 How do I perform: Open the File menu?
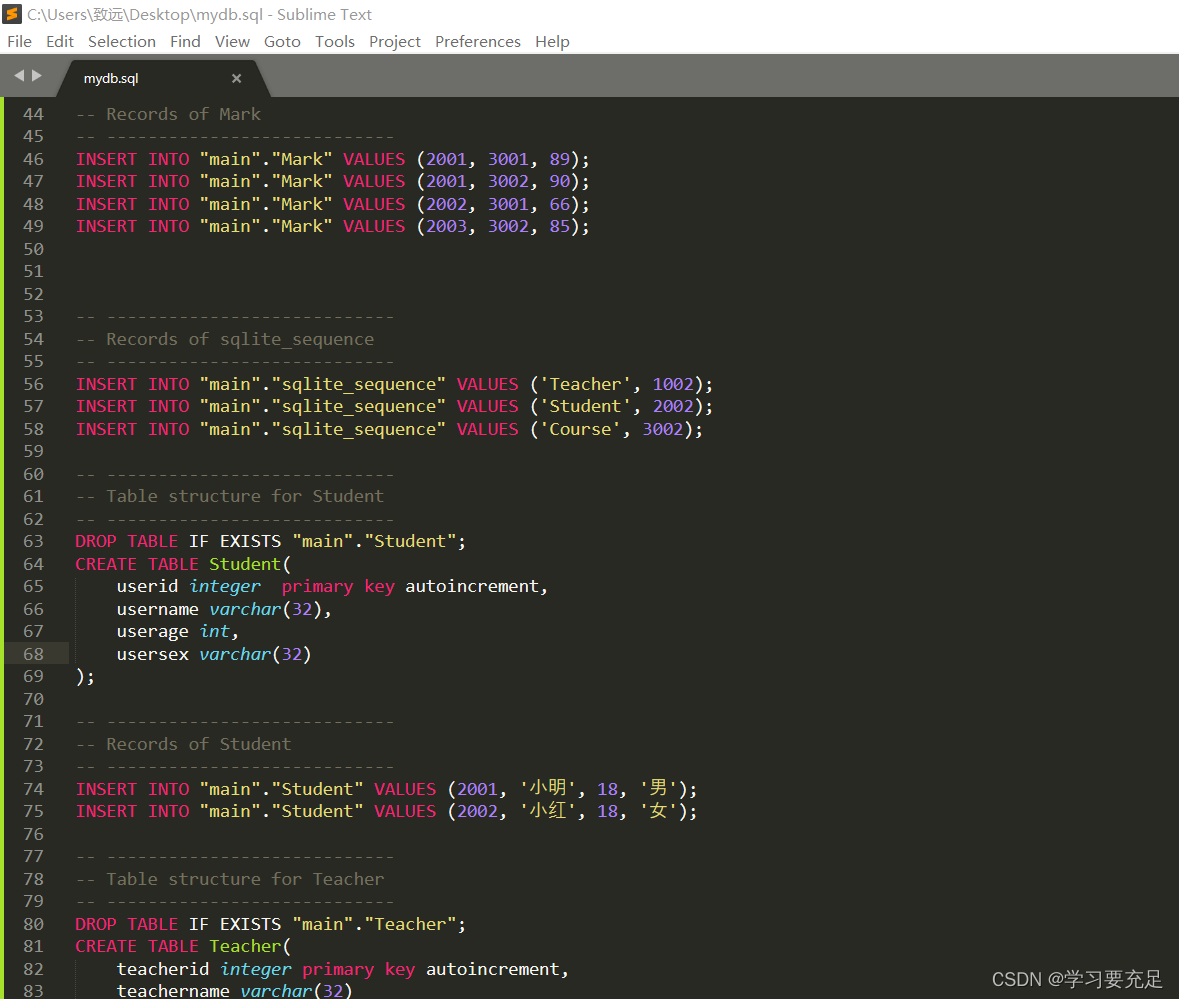click(x=19, y=41)
